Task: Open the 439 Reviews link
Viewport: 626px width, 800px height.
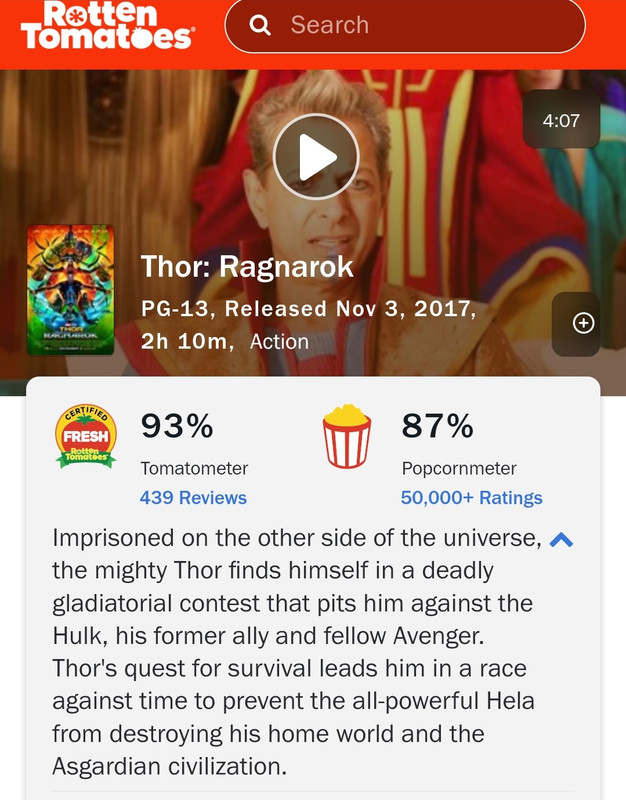Action: pos(193,497)
